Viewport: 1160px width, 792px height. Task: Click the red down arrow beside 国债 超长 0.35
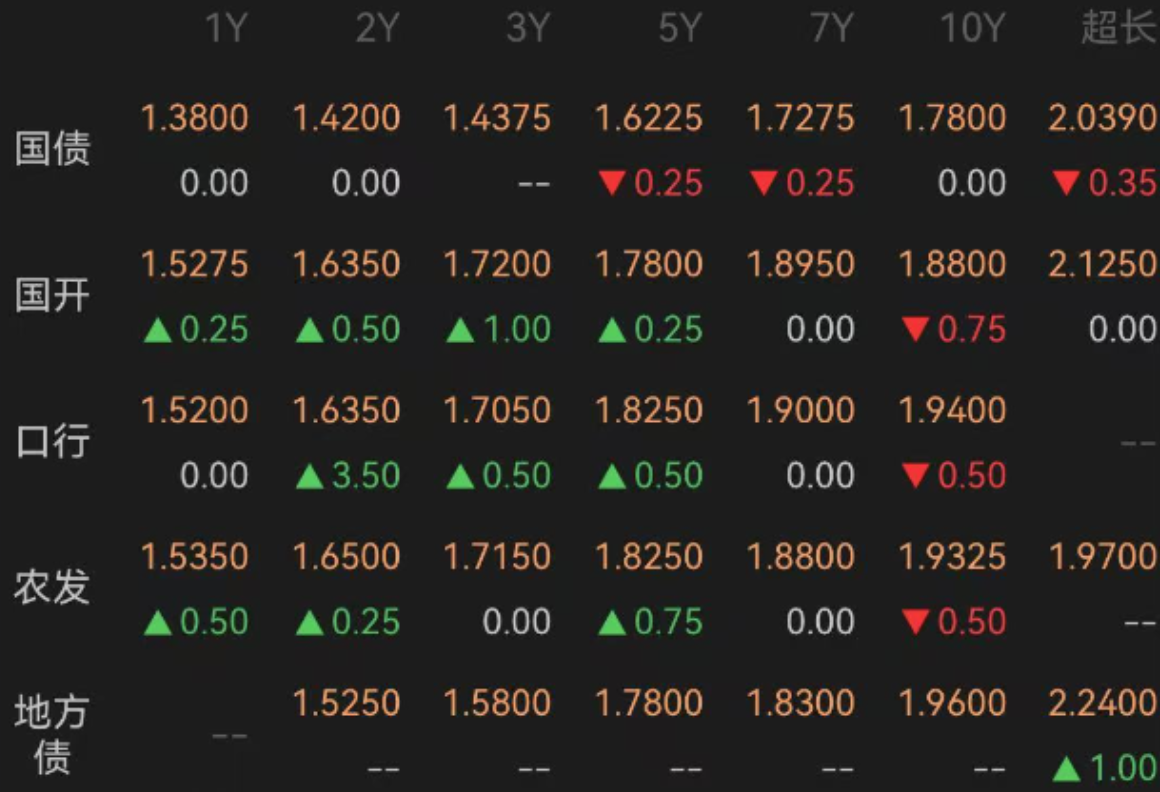(x=1066, y=182)
